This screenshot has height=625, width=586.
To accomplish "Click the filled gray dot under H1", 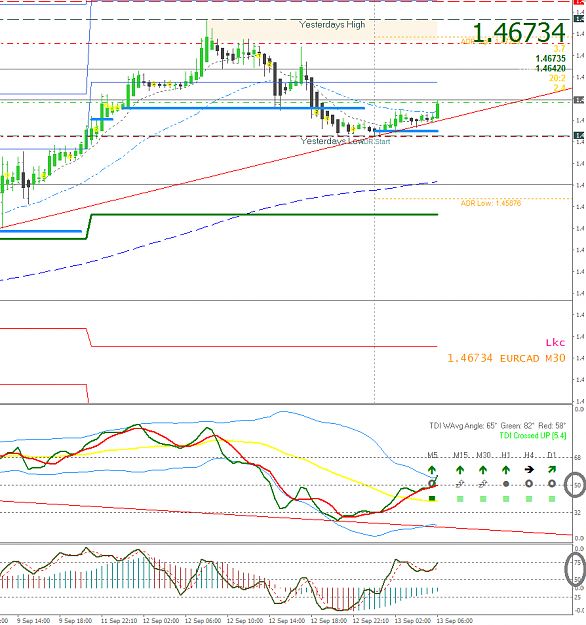I will click(506, 484).
